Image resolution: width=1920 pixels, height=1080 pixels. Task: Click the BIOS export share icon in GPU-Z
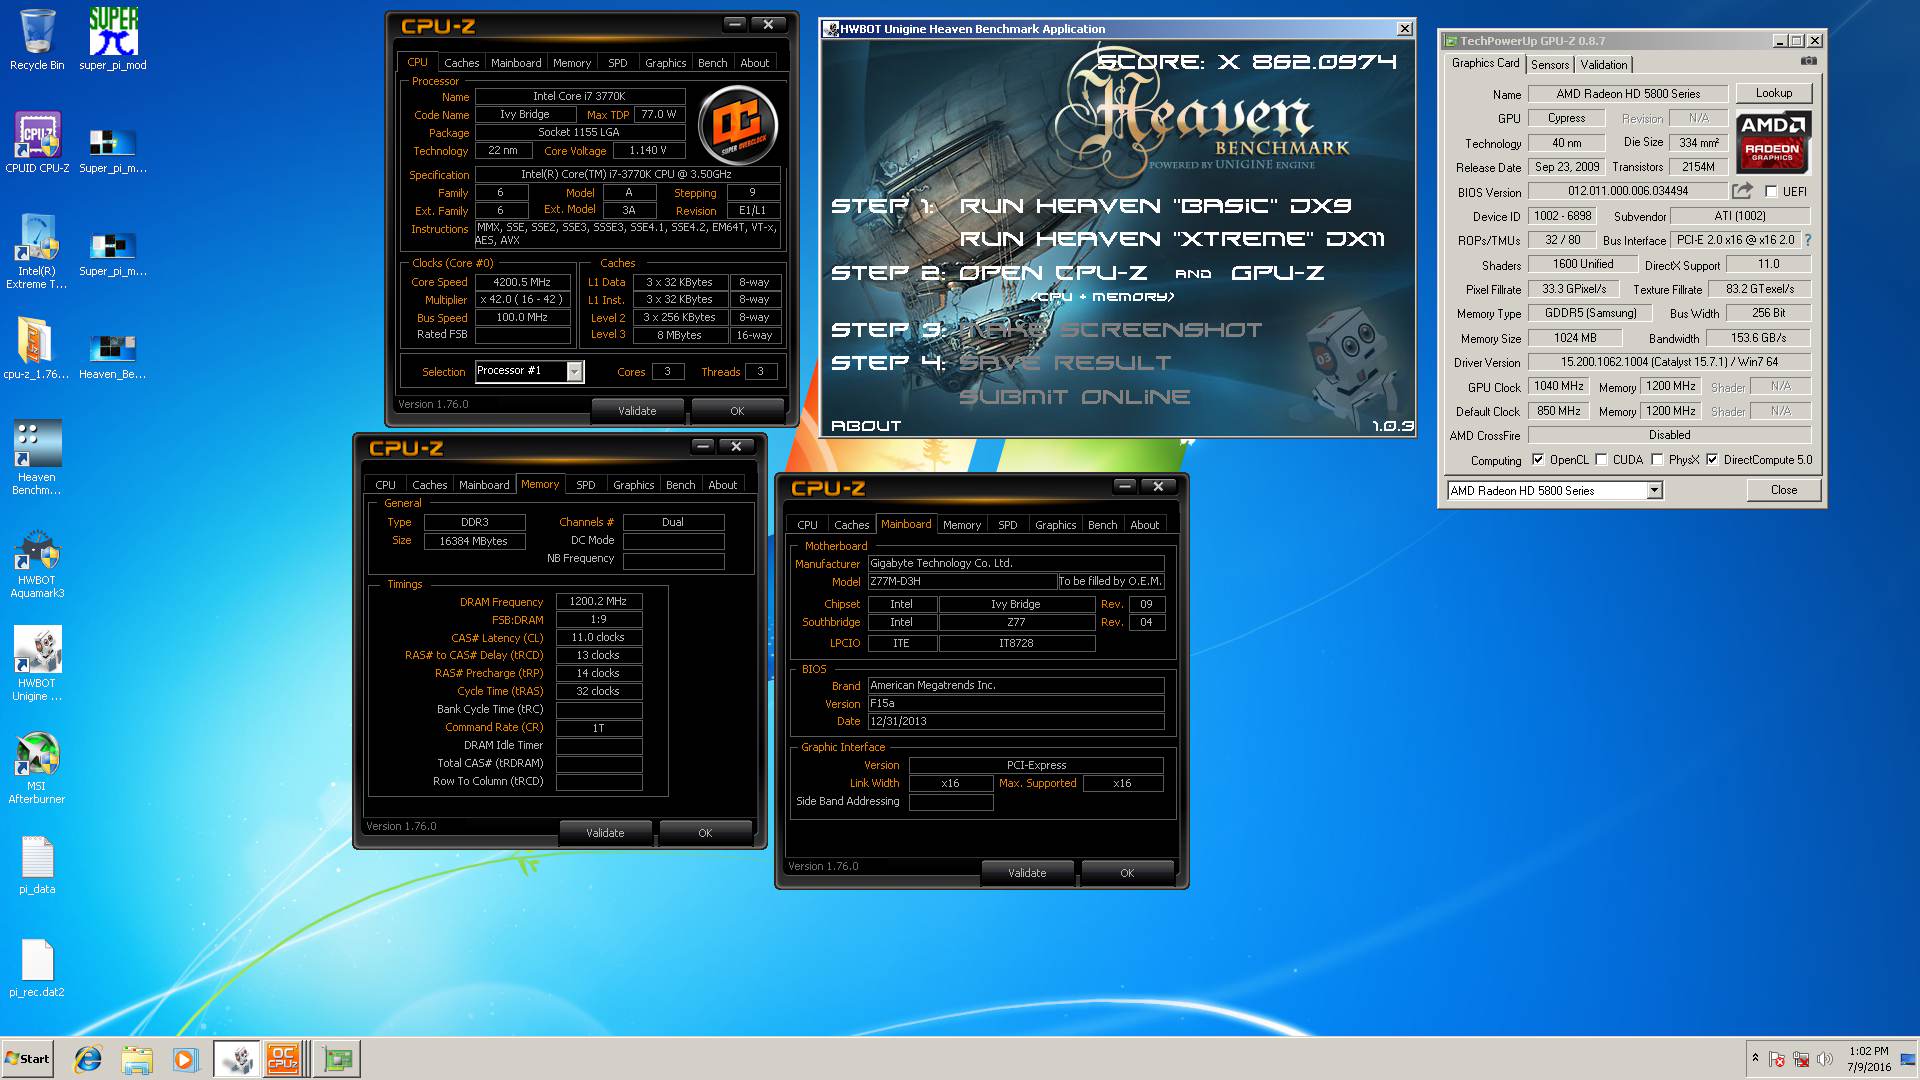[x=1742, y=191]
